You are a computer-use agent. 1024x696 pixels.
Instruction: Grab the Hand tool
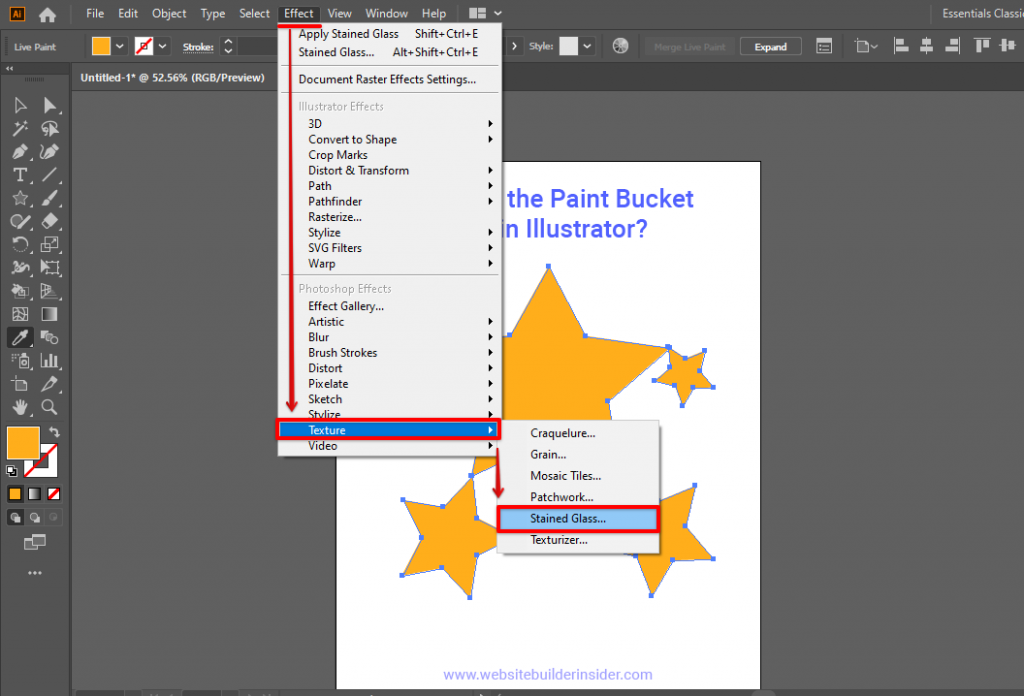[x=20, y=408]
